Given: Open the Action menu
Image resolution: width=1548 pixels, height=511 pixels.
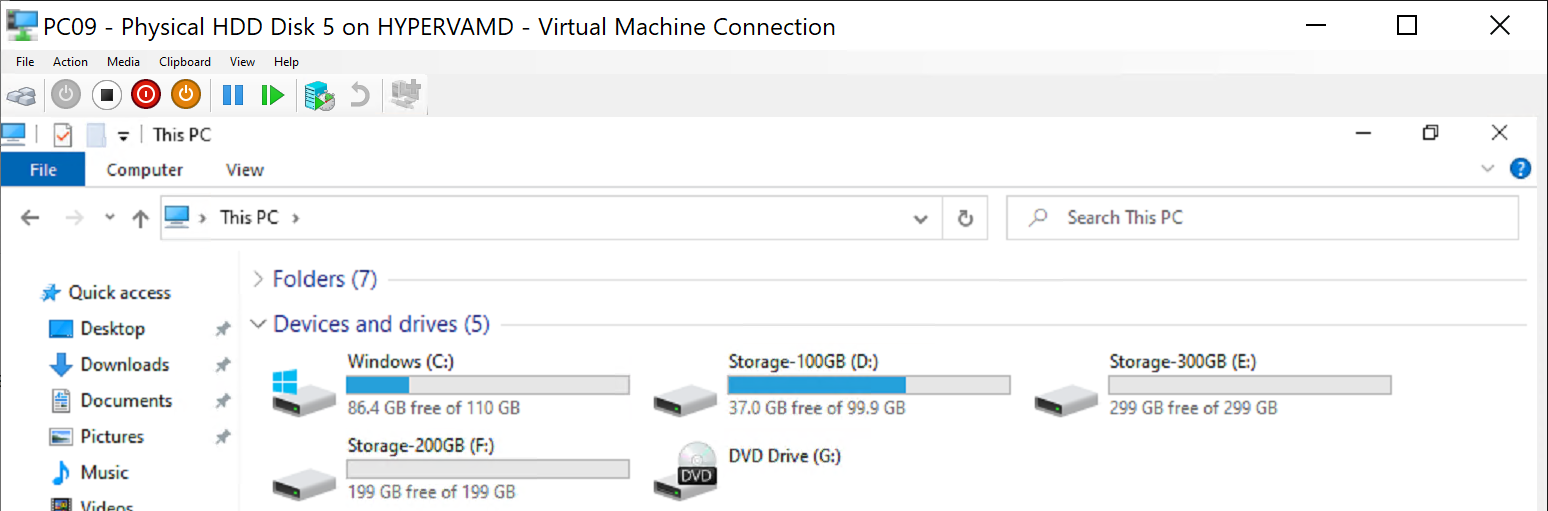Looking at the screenshot, I should tap(71, 62).
